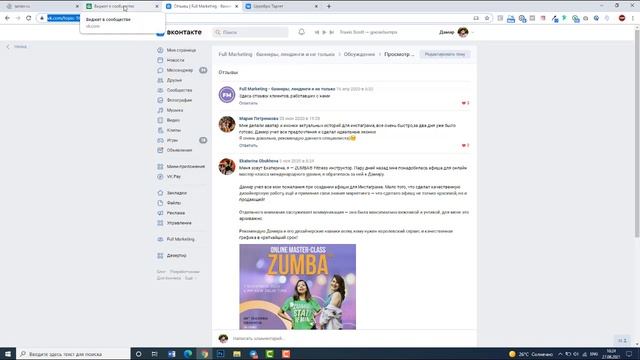Click the Редактировать тему button

[x=445, y=54]
